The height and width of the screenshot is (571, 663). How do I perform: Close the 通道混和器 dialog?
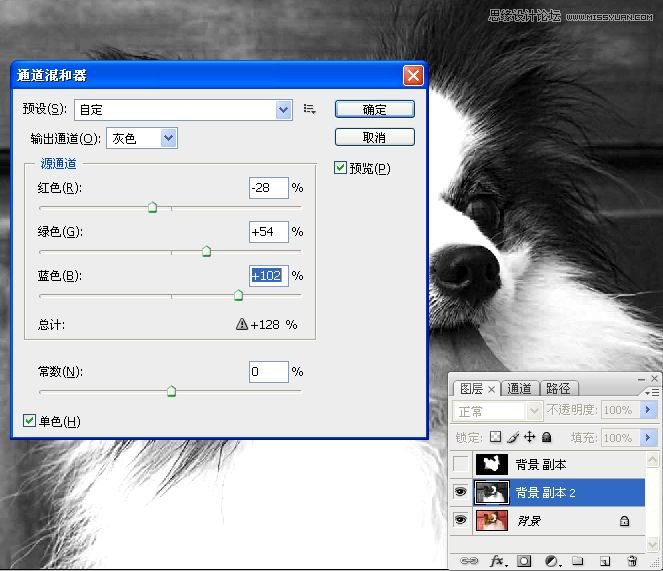tap(413, 76)
